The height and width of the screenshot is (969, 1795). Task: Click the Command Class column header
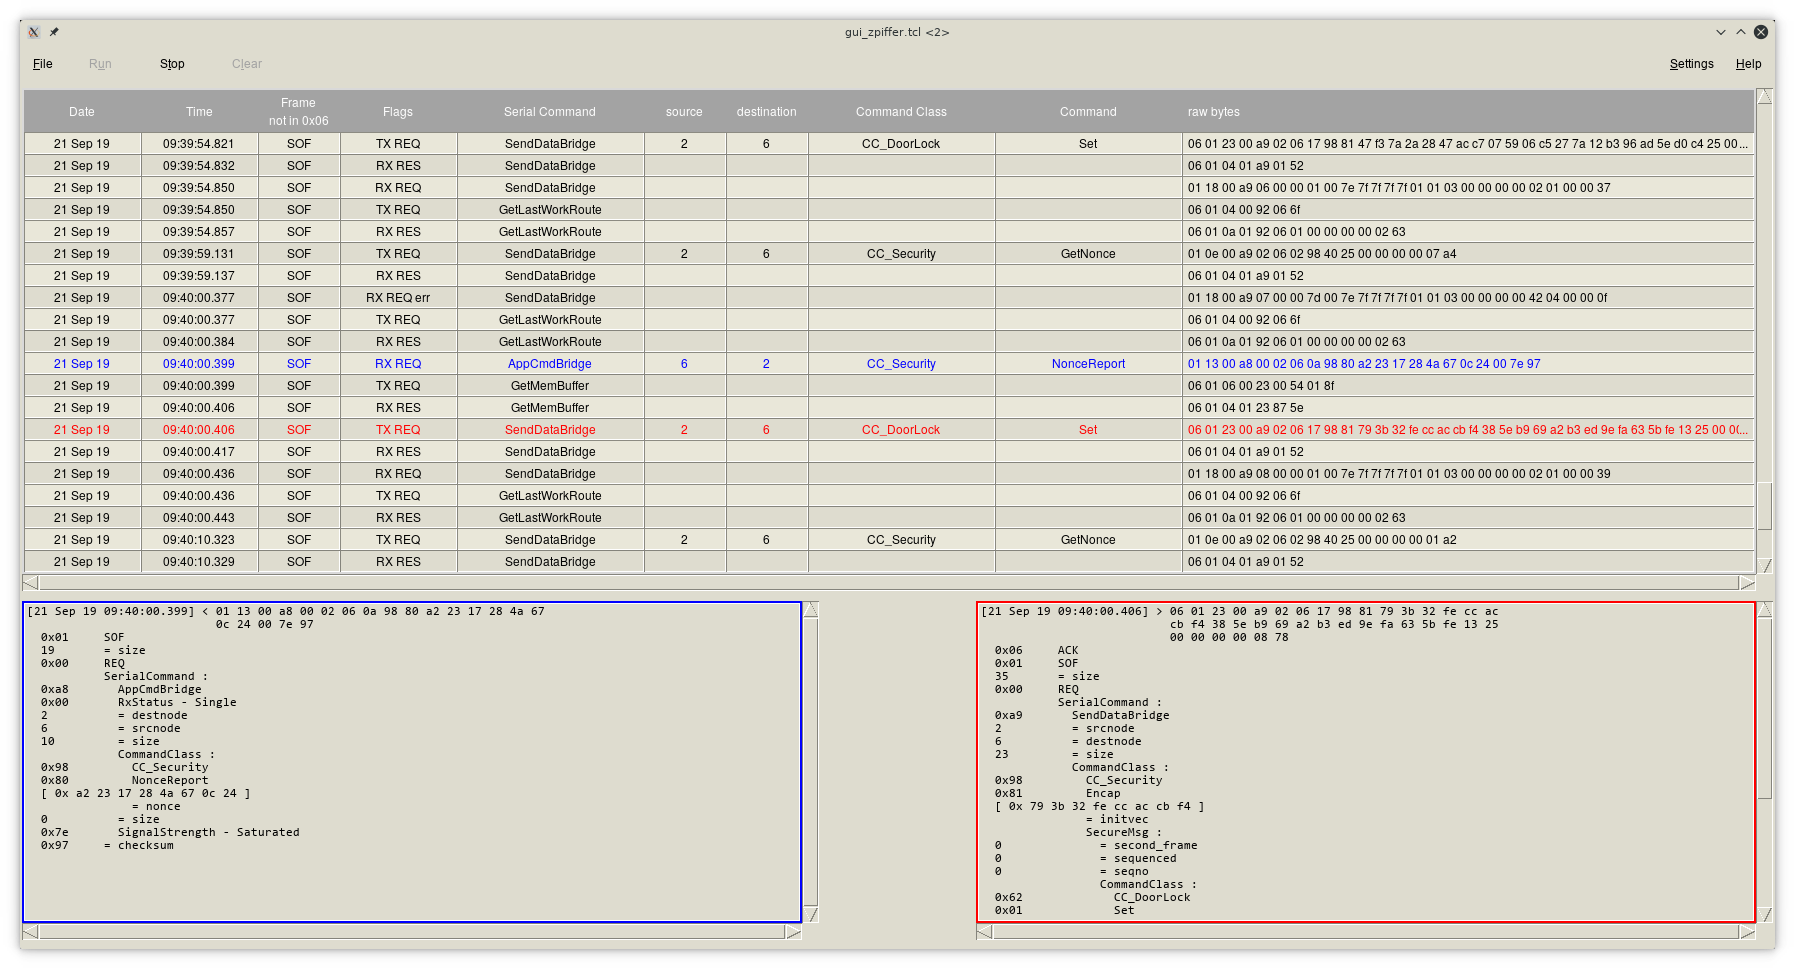coord(900,112)
